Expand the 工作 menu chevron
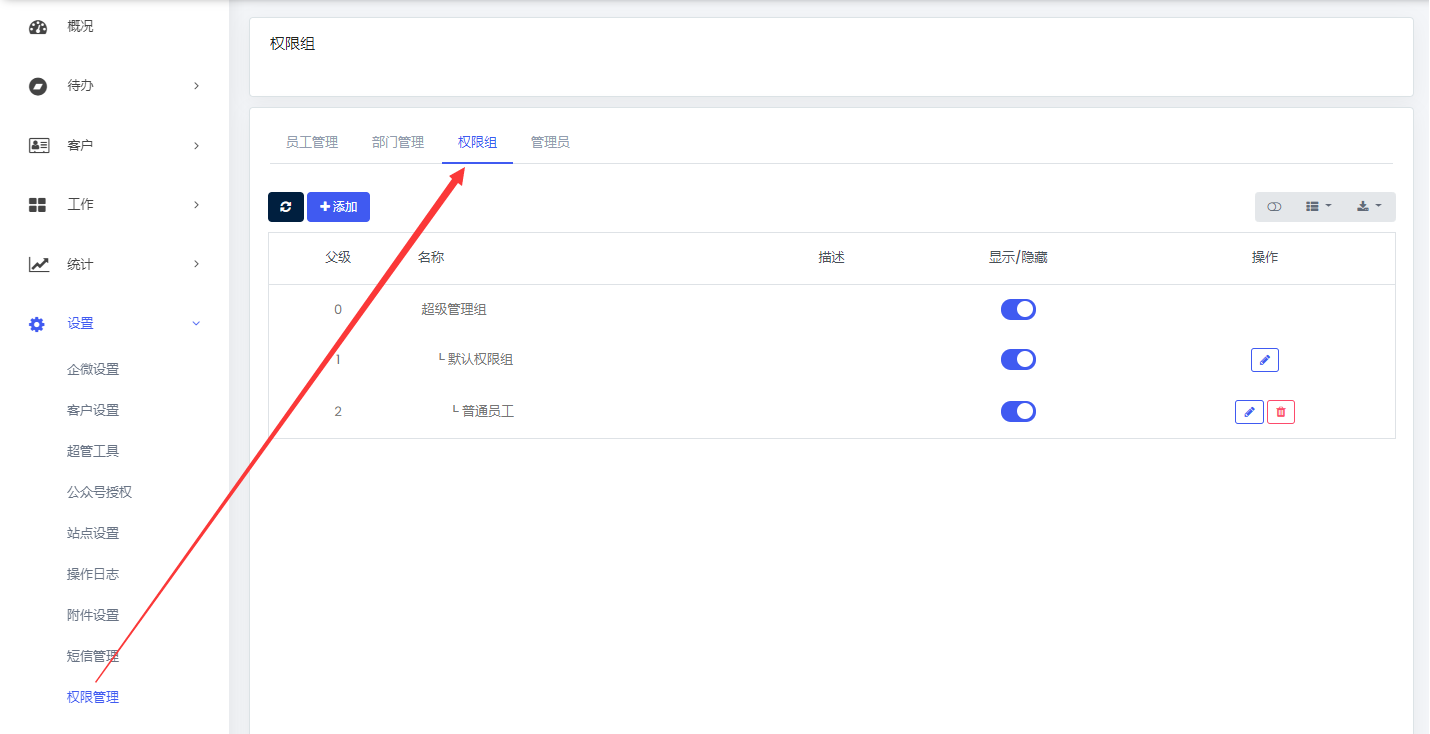1430x734 pixels. point(197,205)
